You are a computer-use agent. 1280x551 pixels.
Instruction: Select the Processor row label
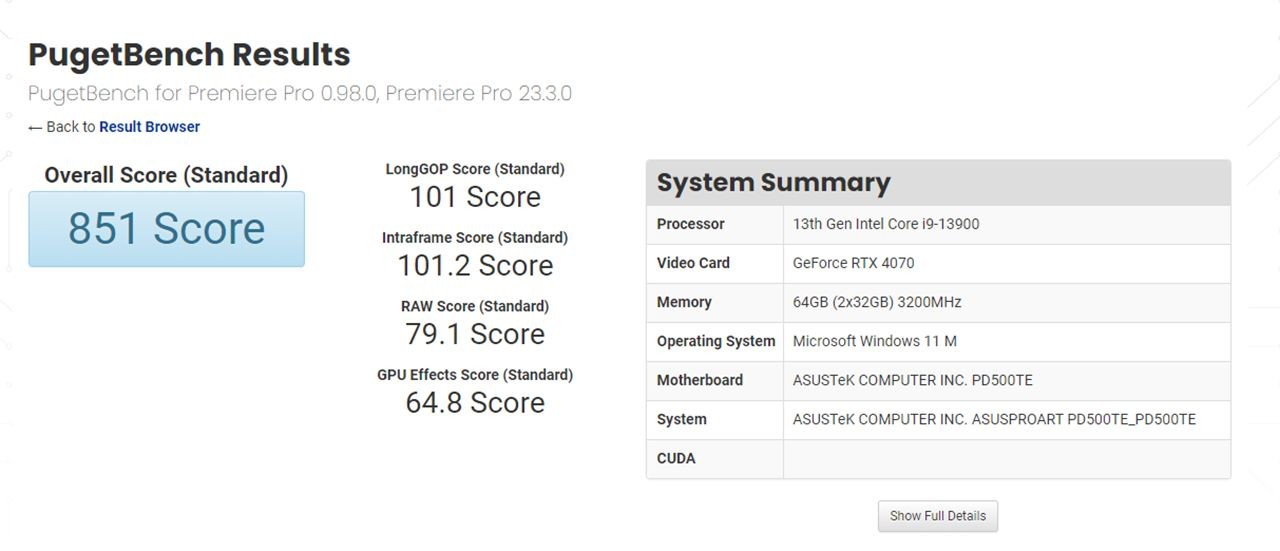[x=691, y=224]
